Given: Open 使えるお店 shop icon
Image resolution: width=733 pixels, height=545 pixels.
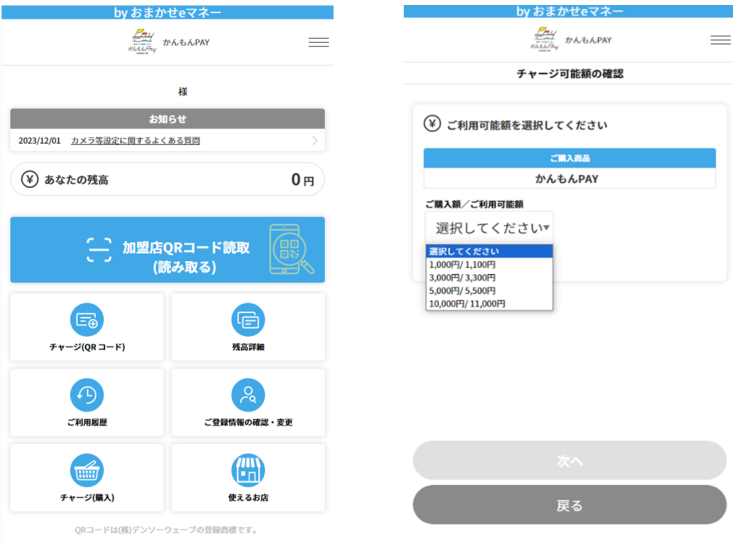Looking at the screenshot, I should point(248,470).
